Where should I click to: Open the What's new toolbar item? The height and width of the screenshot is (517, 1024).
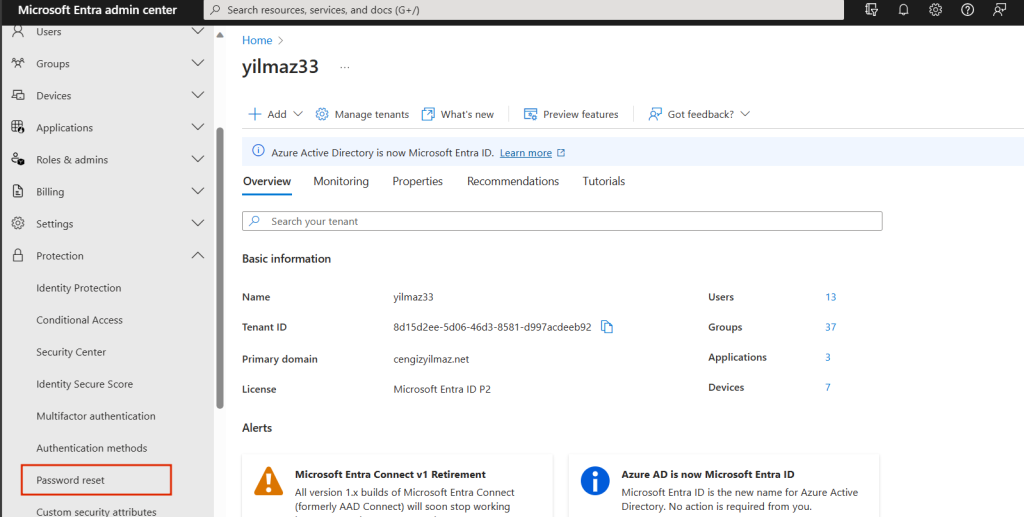point(458,114)
